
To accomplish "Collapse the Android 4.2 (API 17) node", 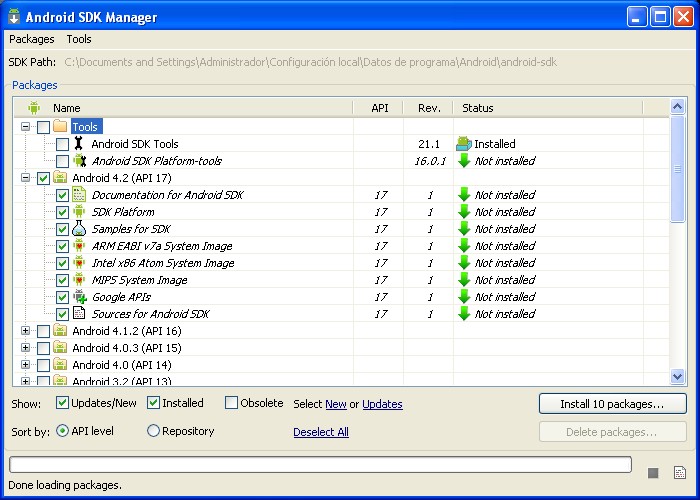I will [25, 178].
